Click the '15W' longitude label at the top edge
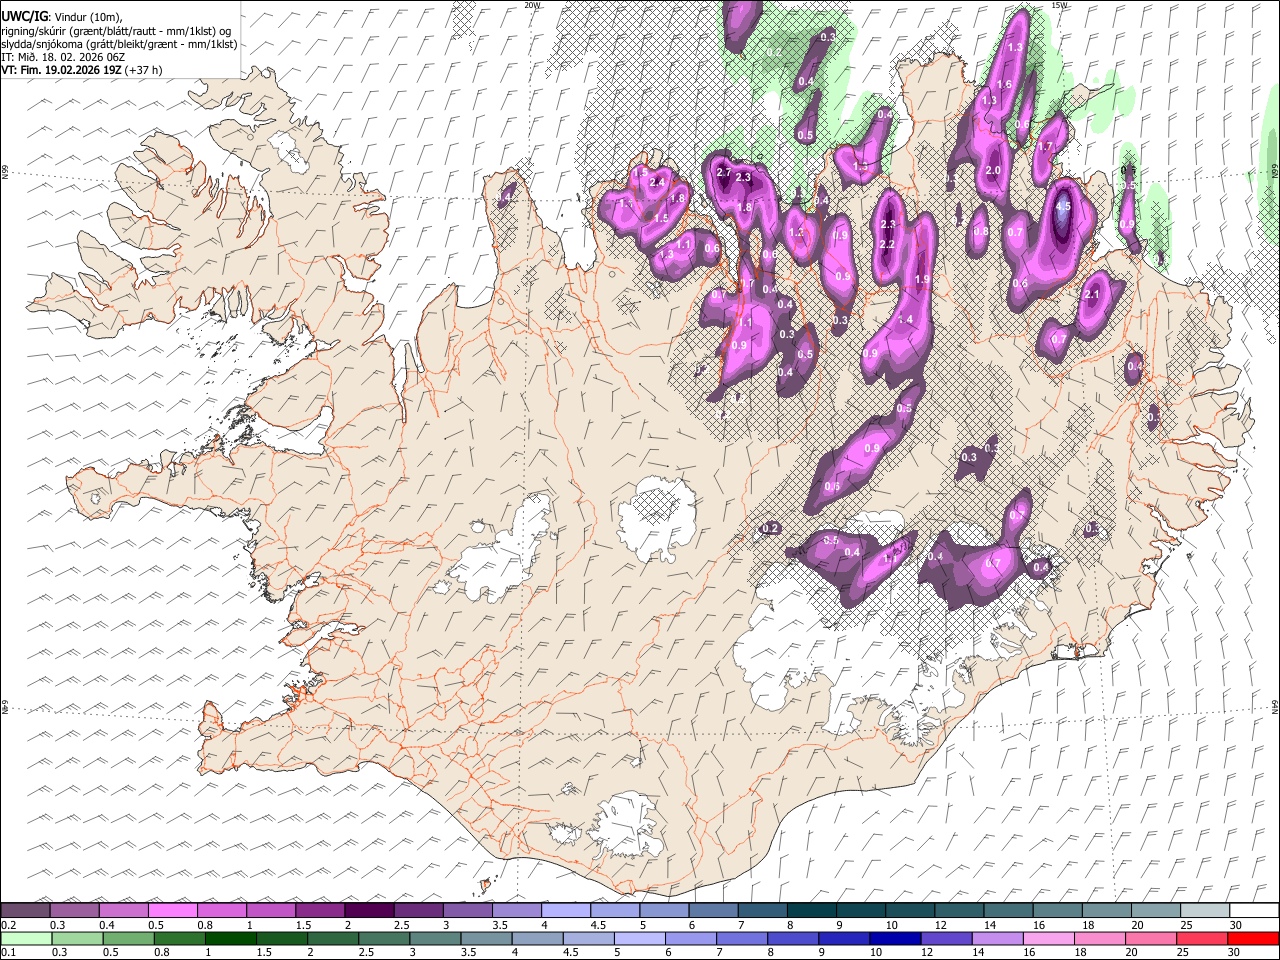 pos(1059,5)
